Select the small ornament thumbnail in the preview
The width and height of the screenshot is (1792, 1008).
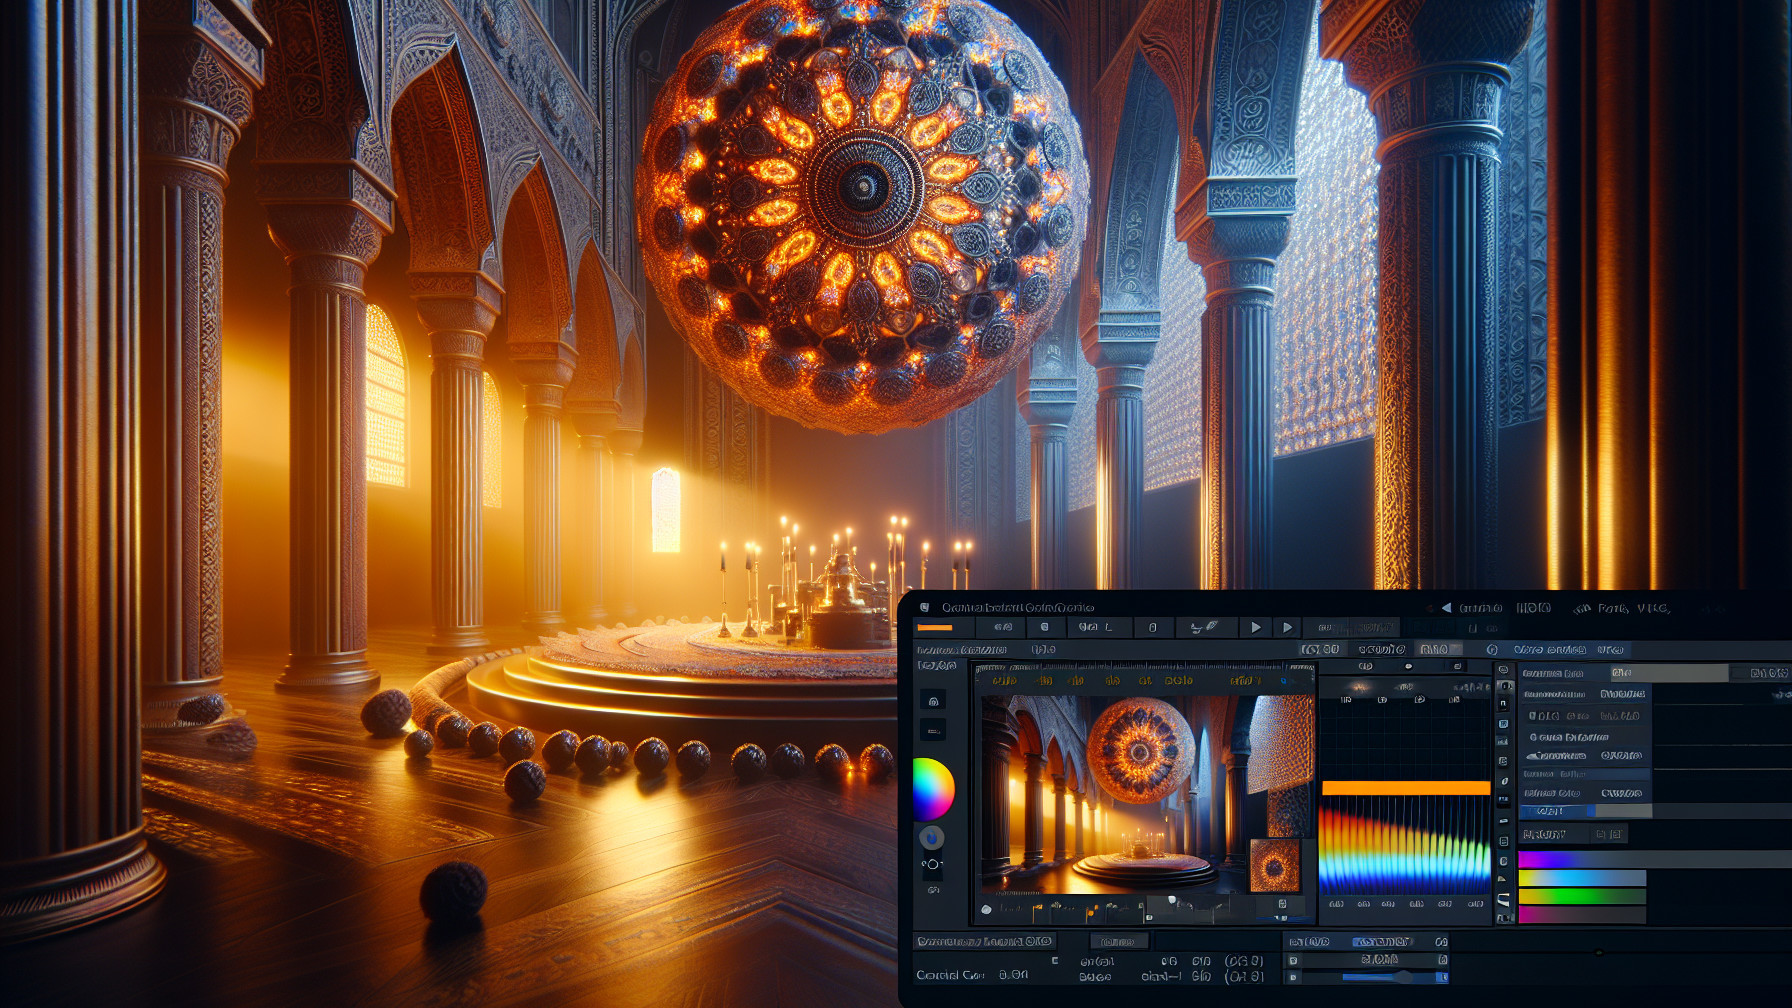click(1274, 865)
